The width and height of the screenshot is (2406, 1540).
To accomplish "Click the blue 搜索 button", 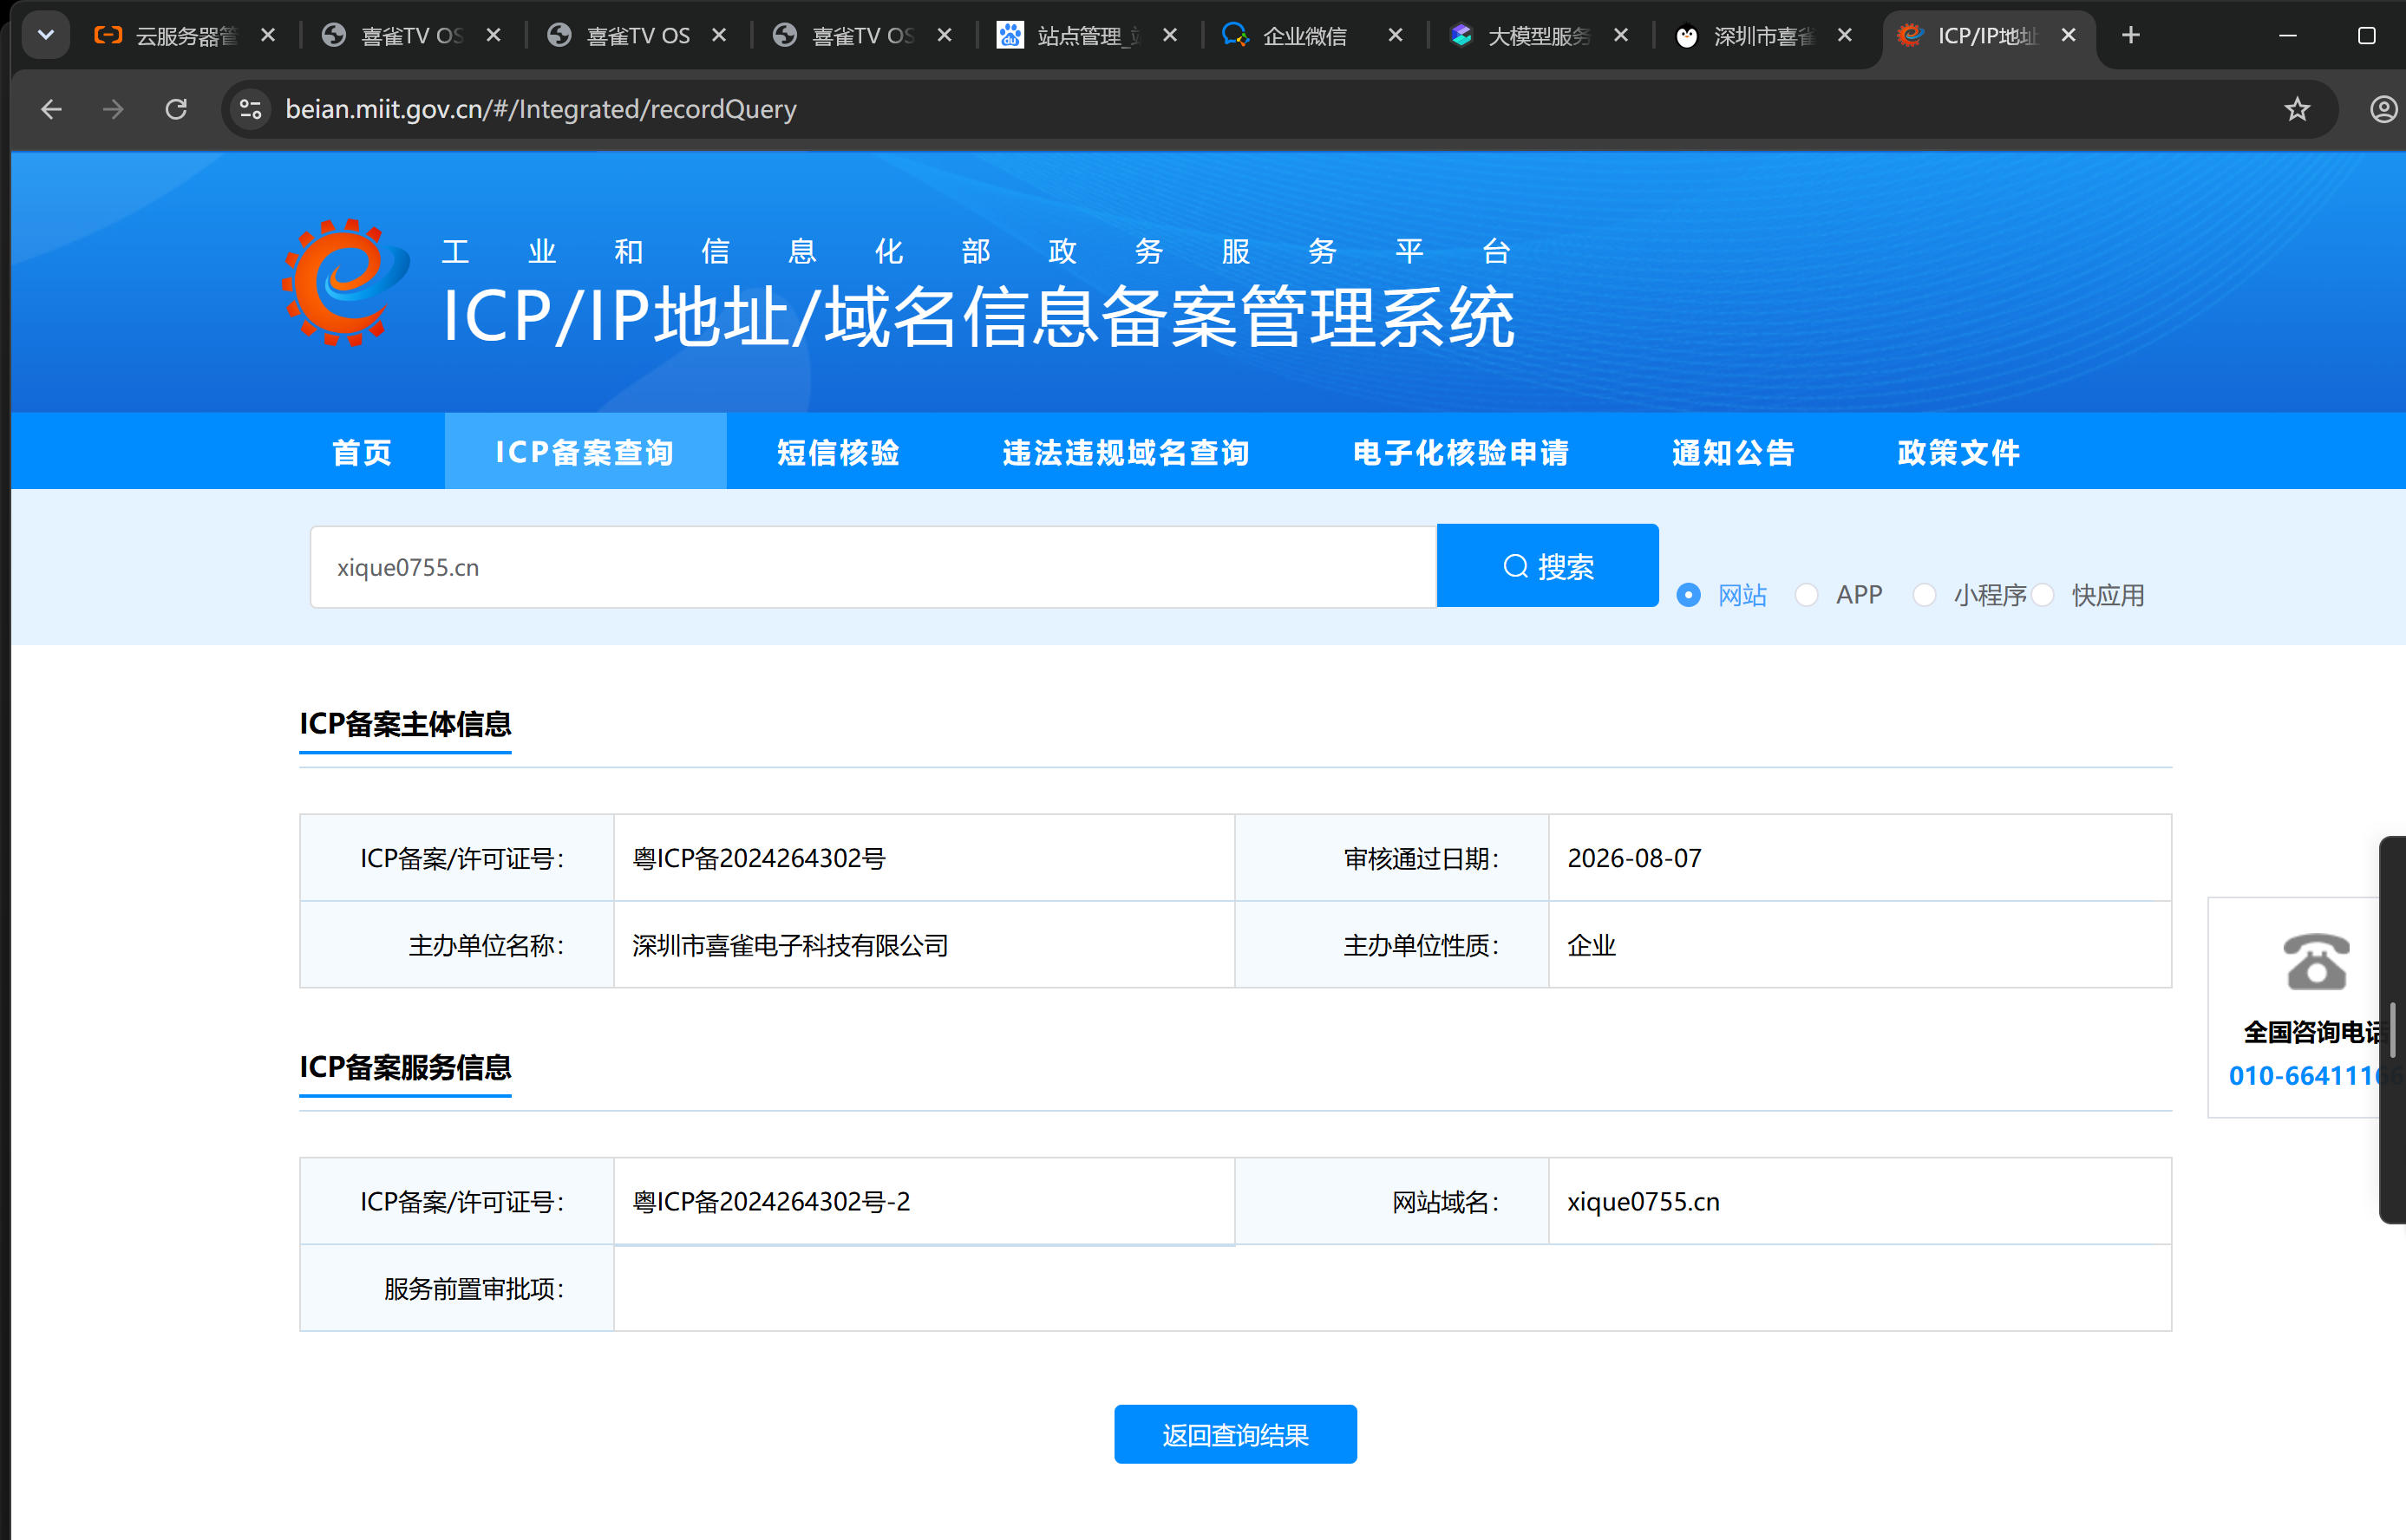I will tap(1548, 566).
